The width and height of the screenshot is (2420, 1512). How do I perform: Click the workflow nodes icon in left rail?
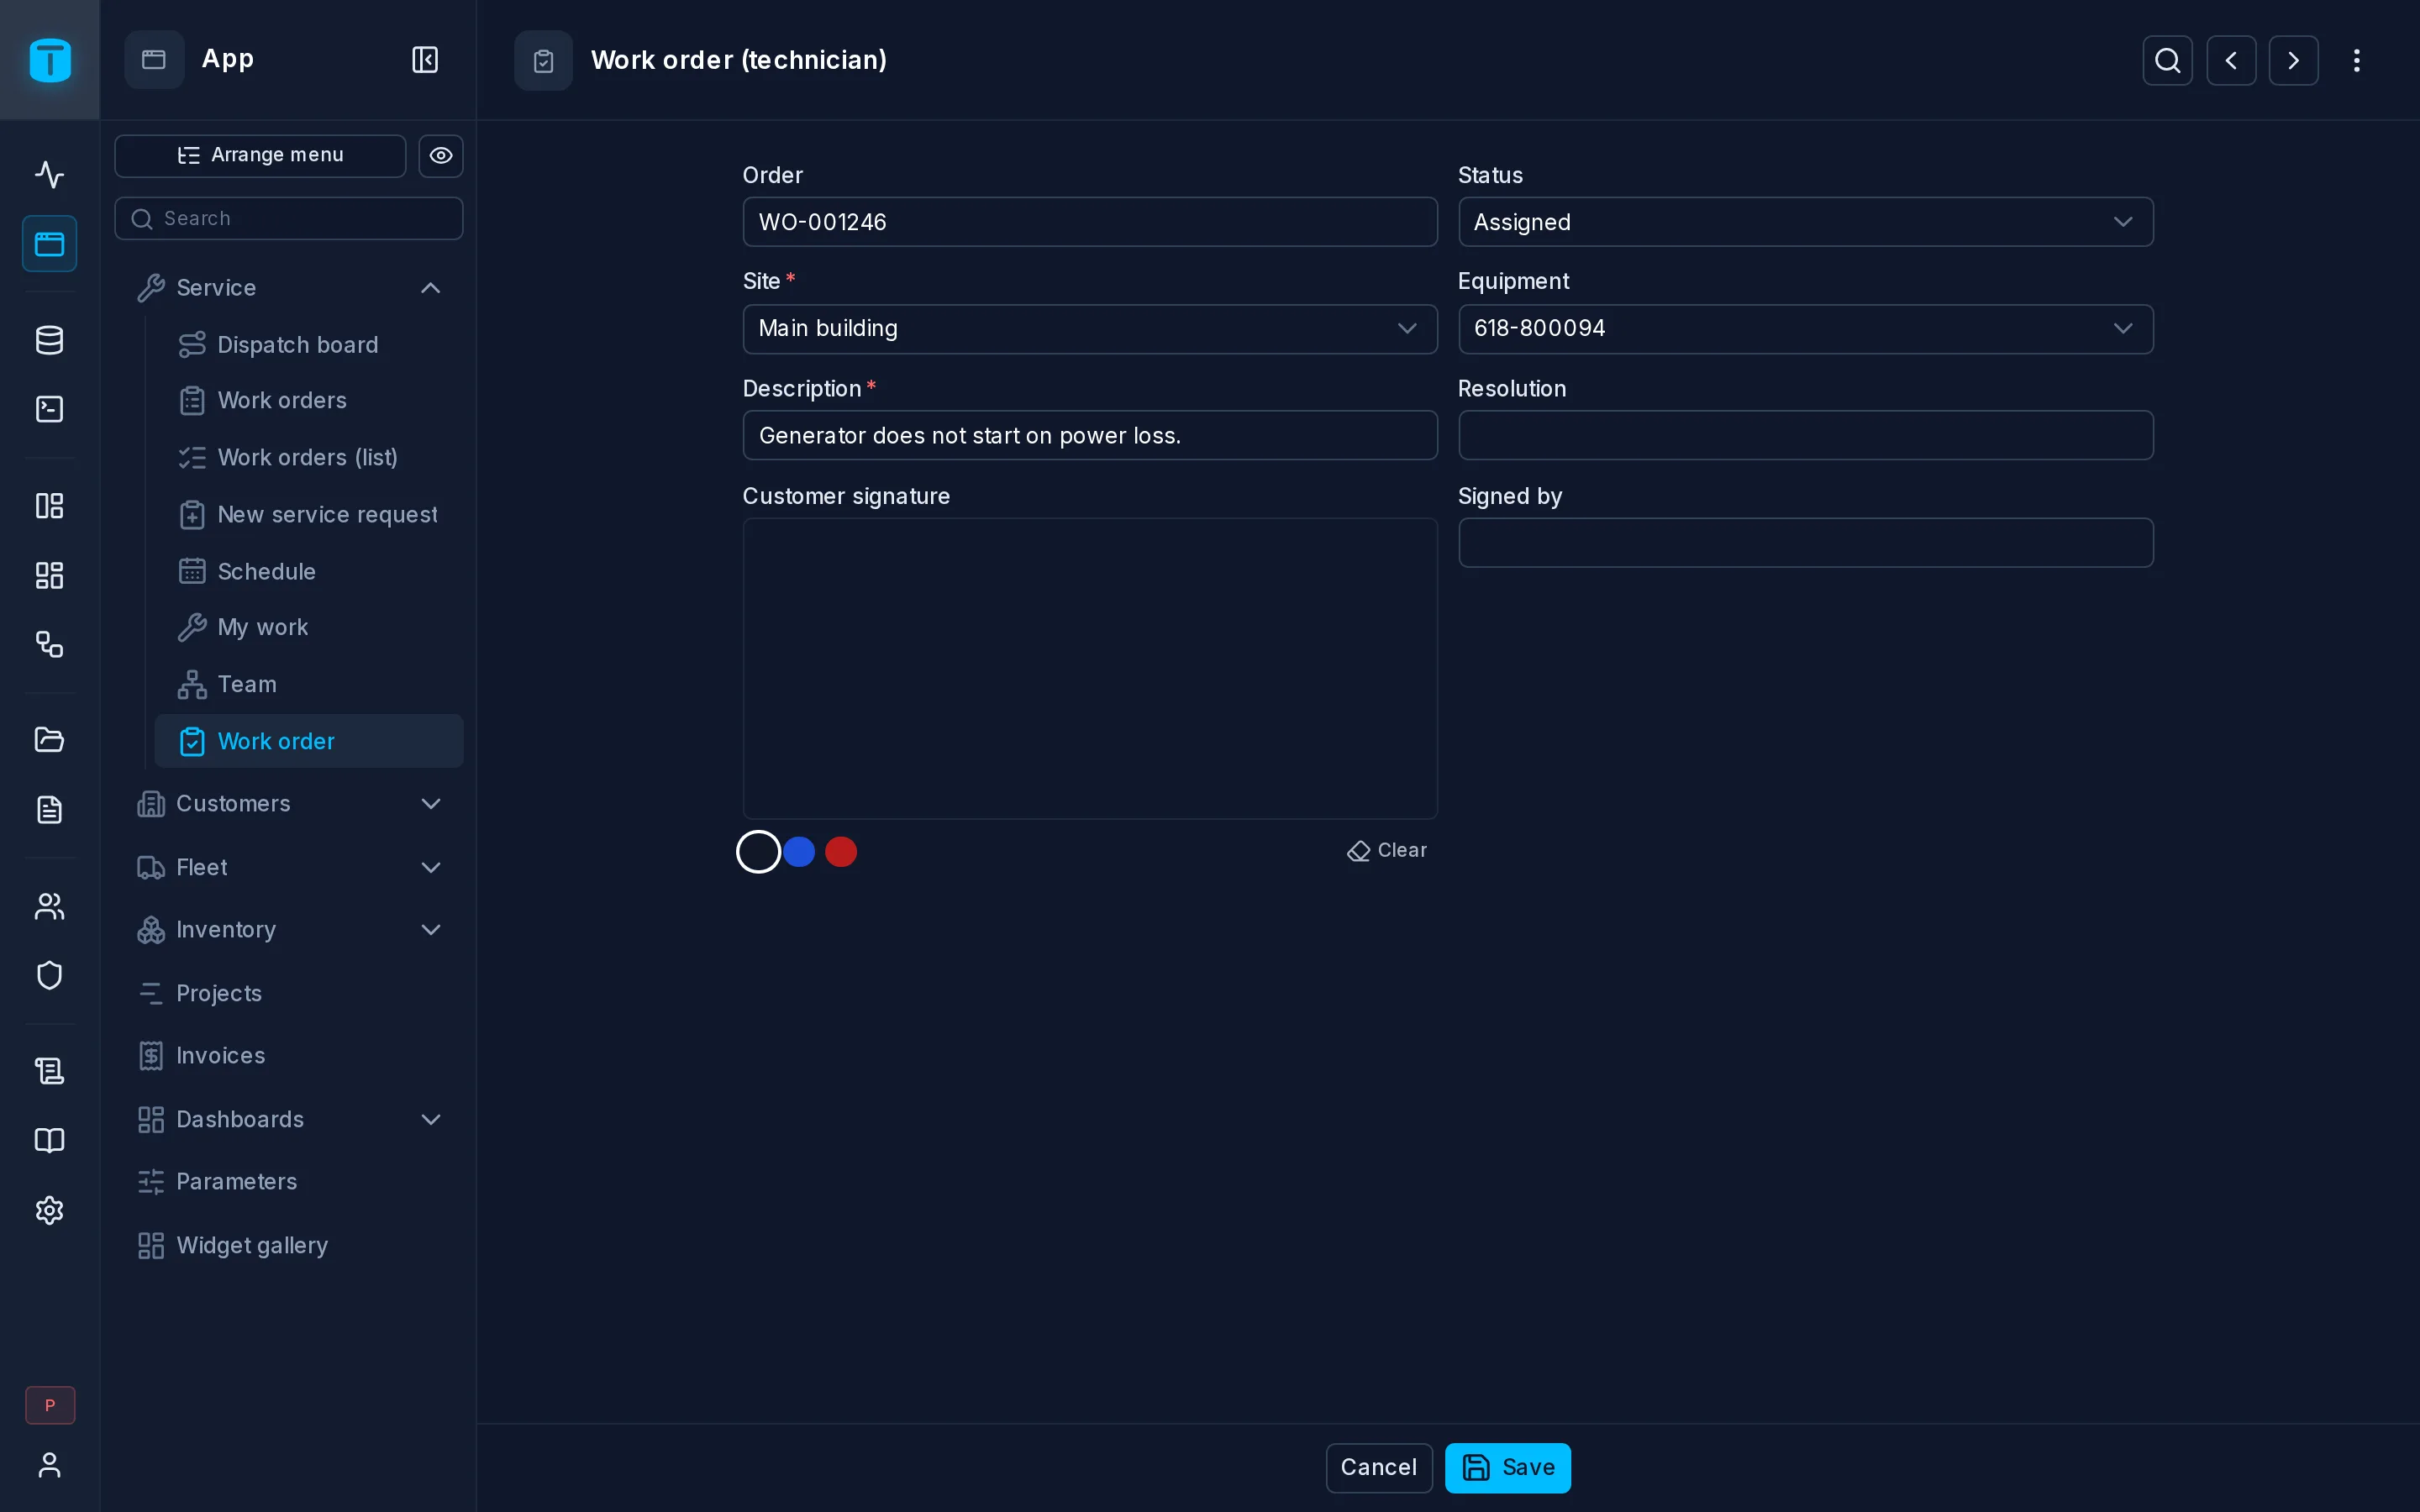coord(49,644)
